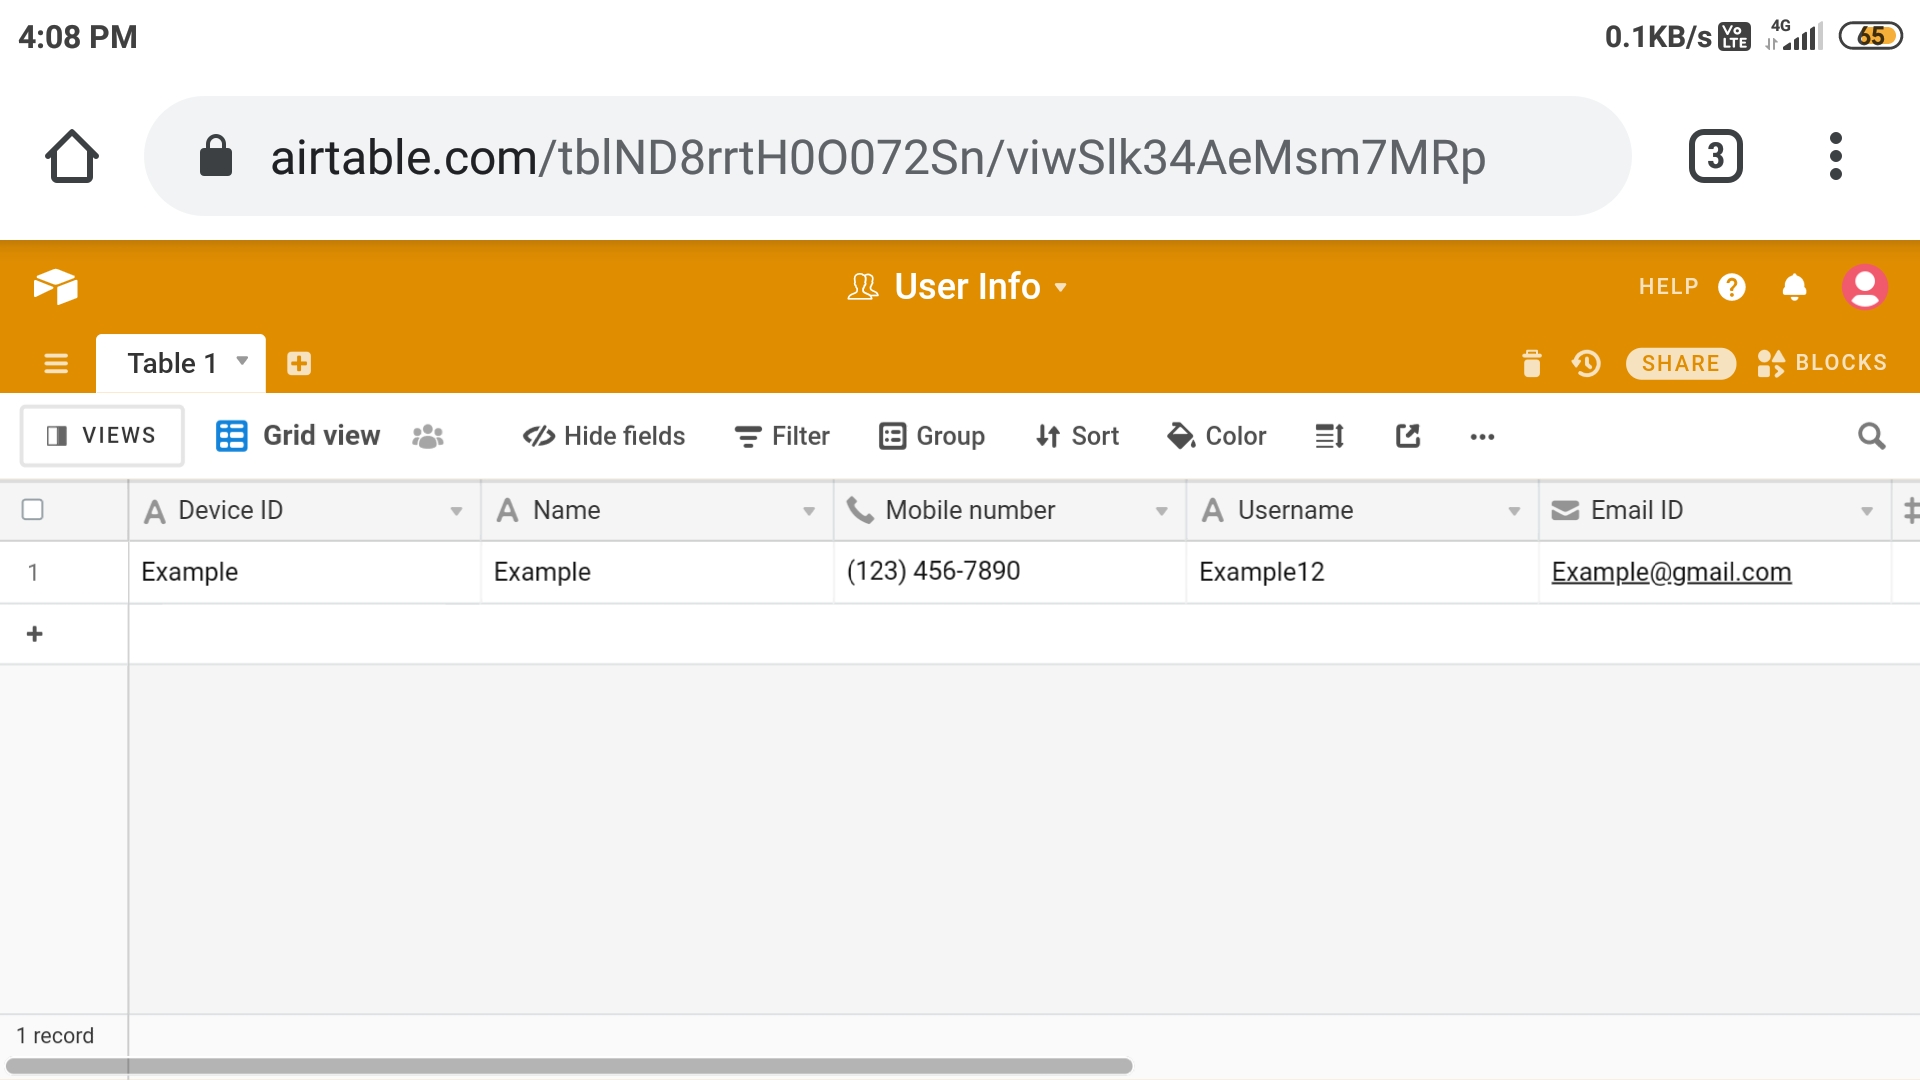Open the Color menu
1920x1080 pixels.
click(x=1216, y=436)
